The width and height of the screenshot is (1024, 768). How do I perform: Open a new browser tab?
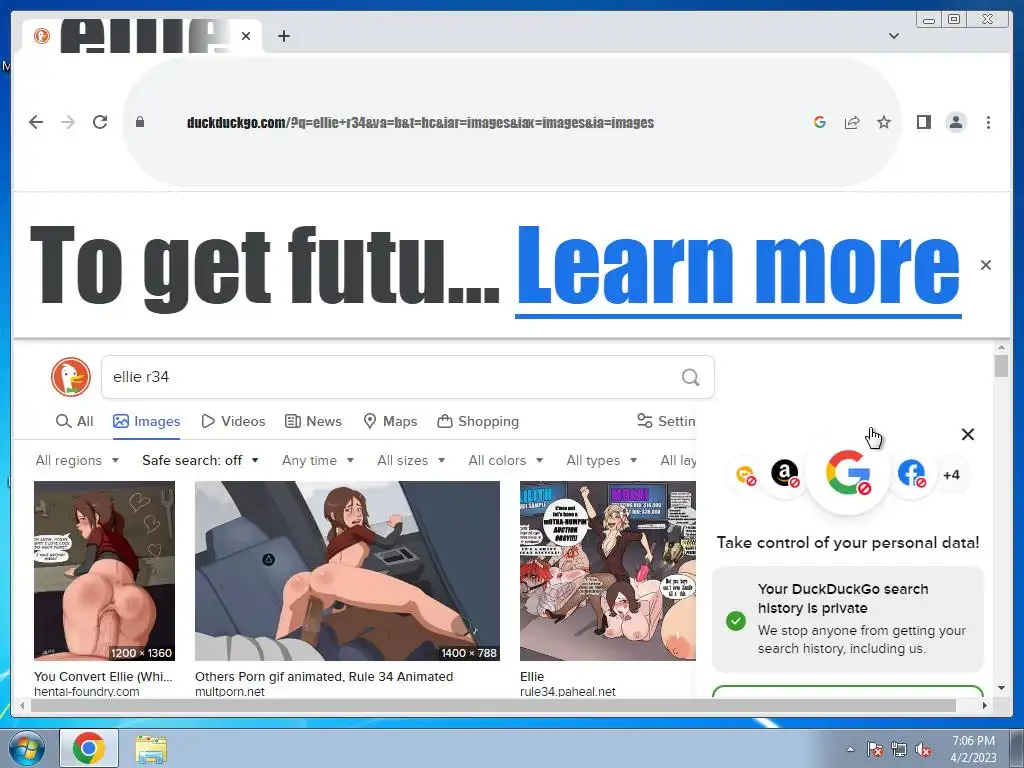coord(283,36)
